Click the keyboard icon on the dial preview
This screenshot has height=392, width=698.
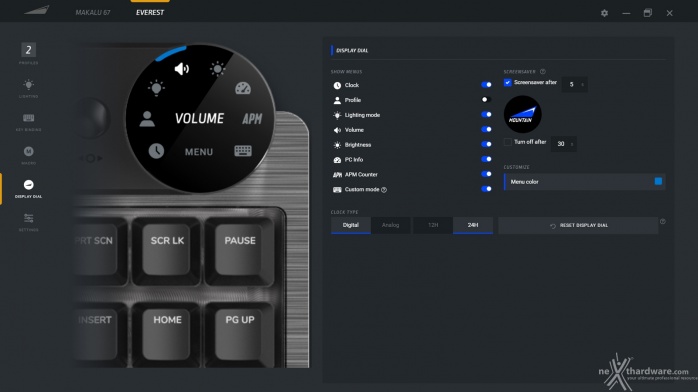tap(243, 151)
